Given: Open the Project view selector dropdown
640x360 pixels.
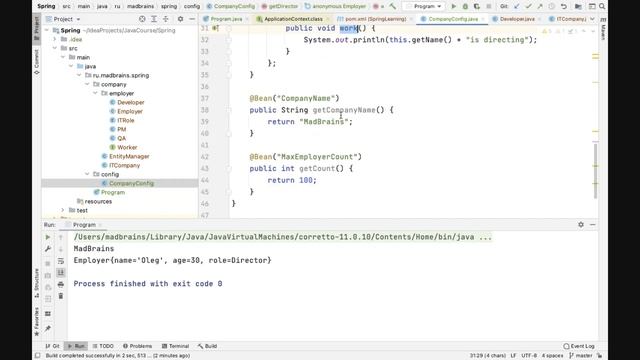Looking at the screenshot, I should click(63, 19).
